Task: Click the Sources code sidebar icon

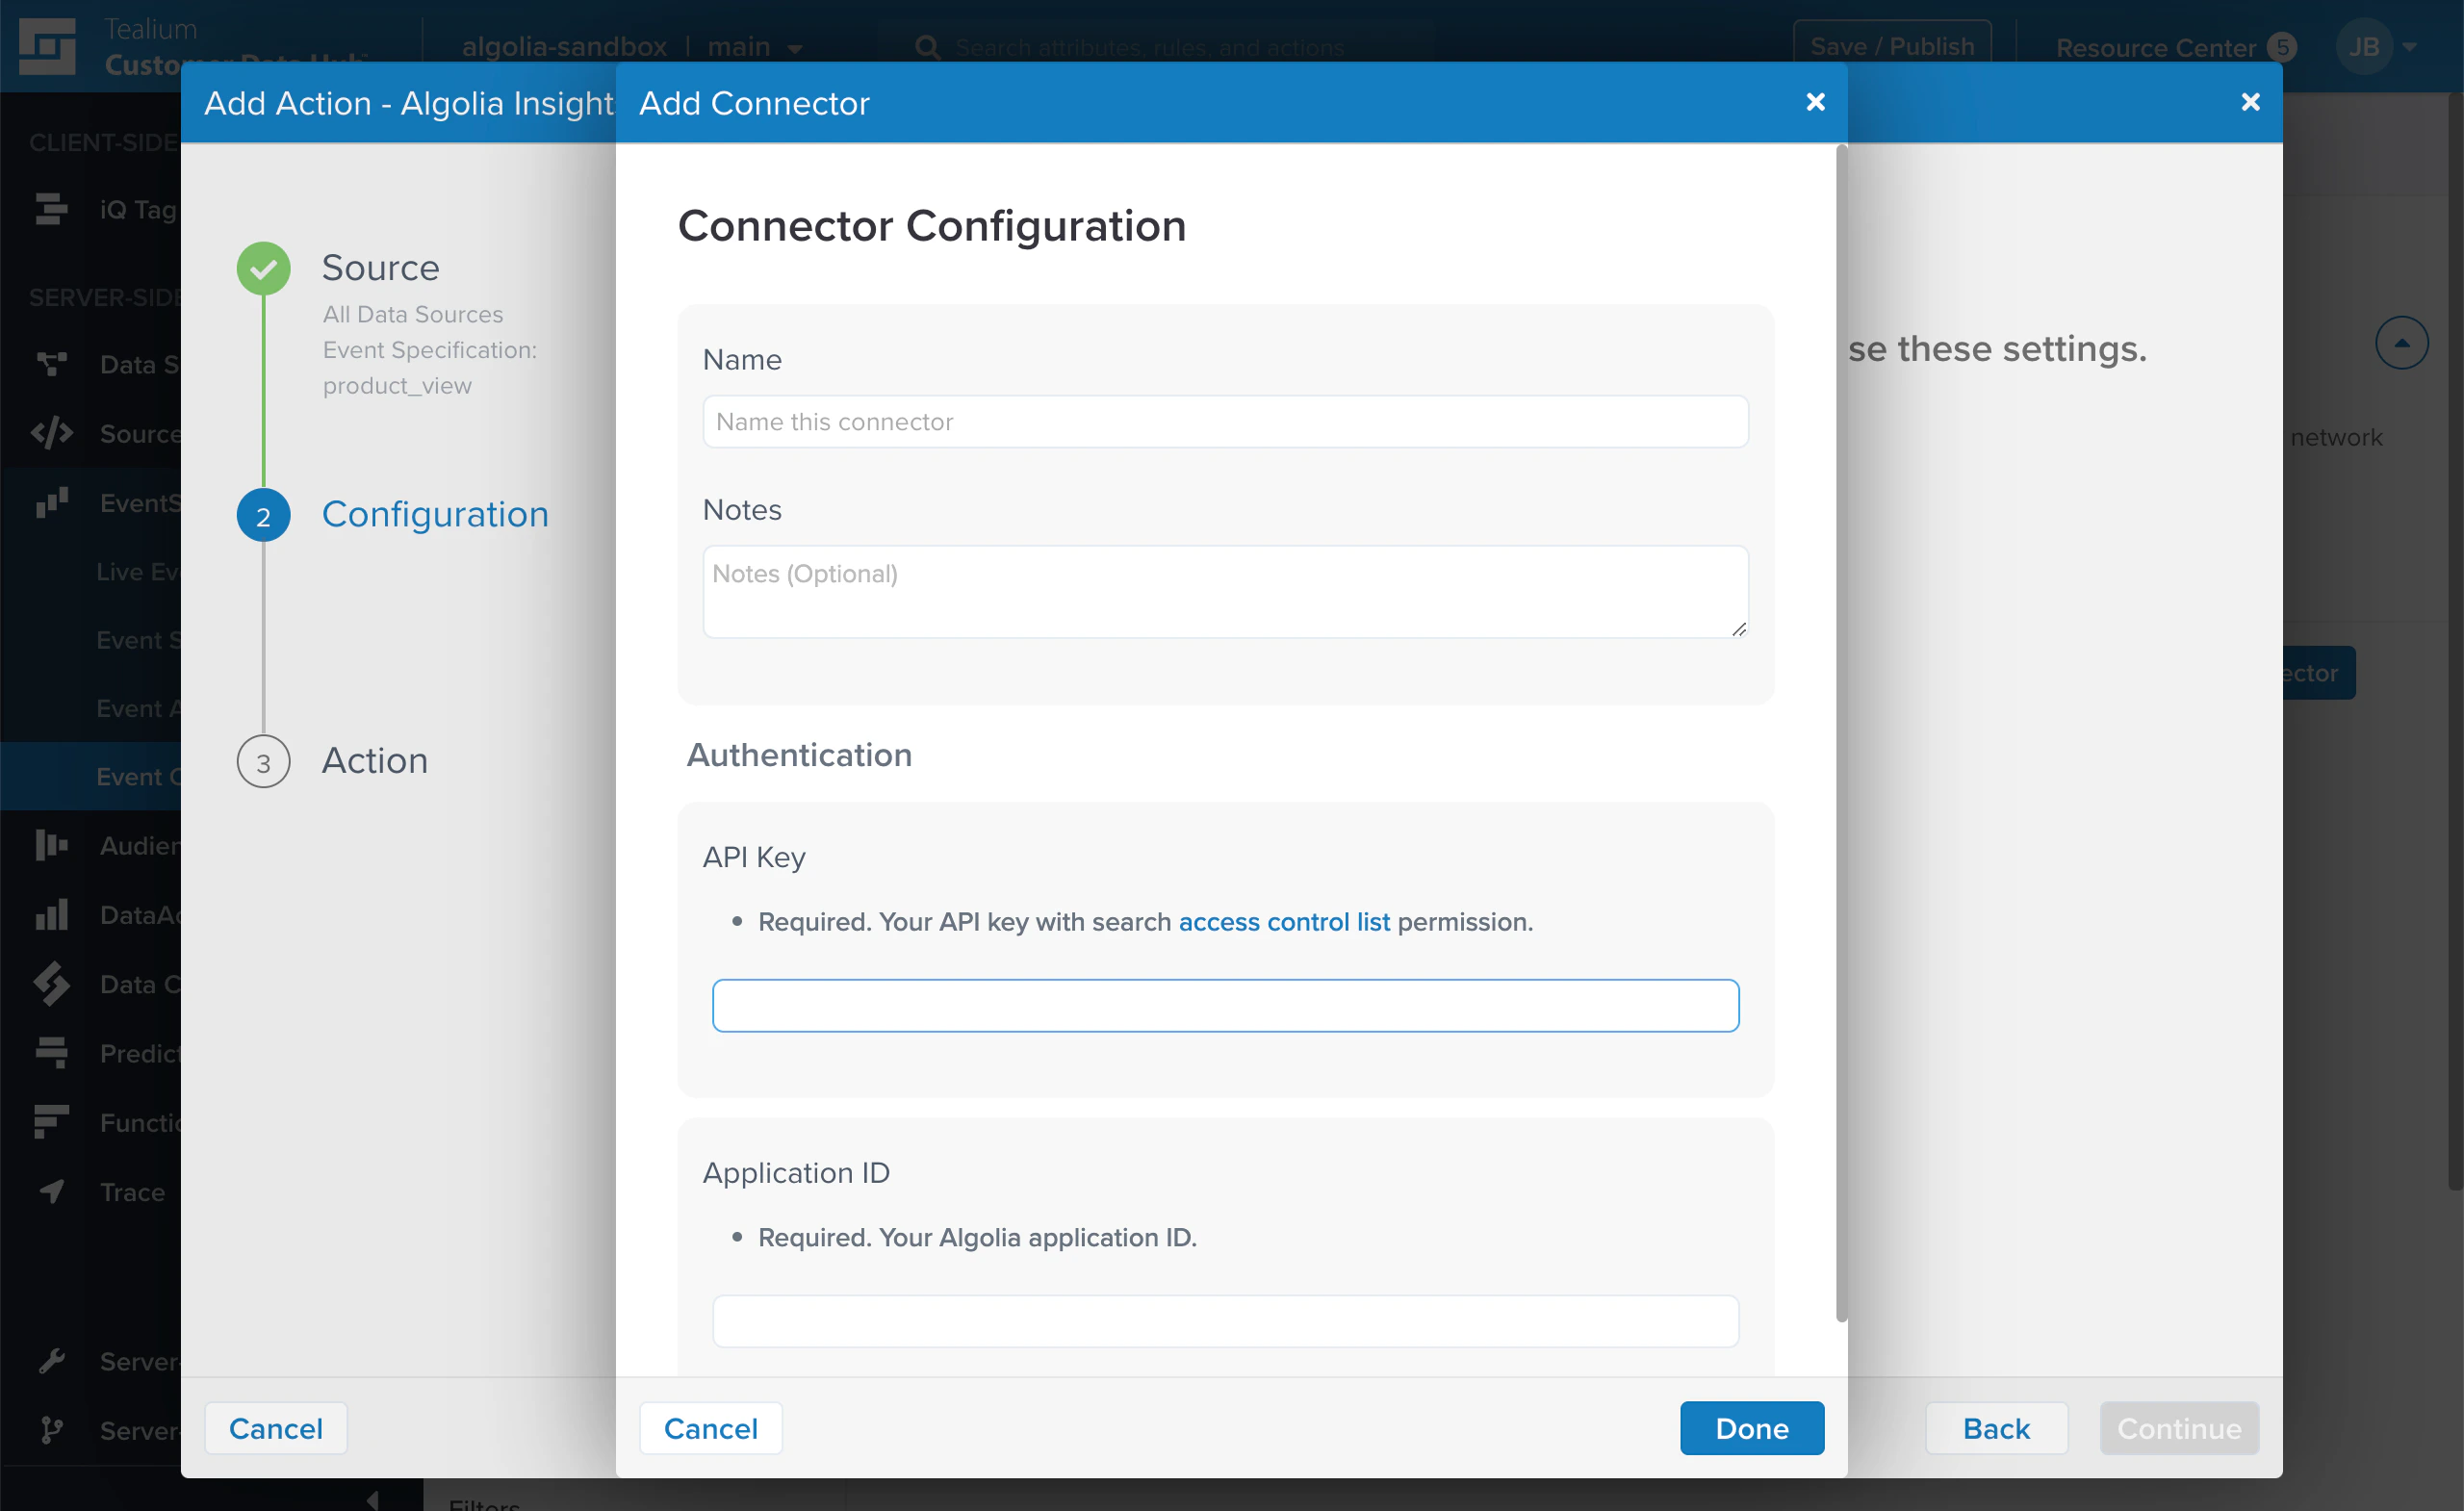Action: pos(51,433)
